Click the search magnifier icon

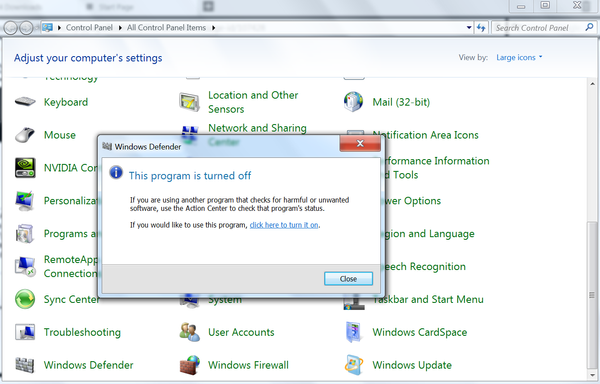[590, 27]
